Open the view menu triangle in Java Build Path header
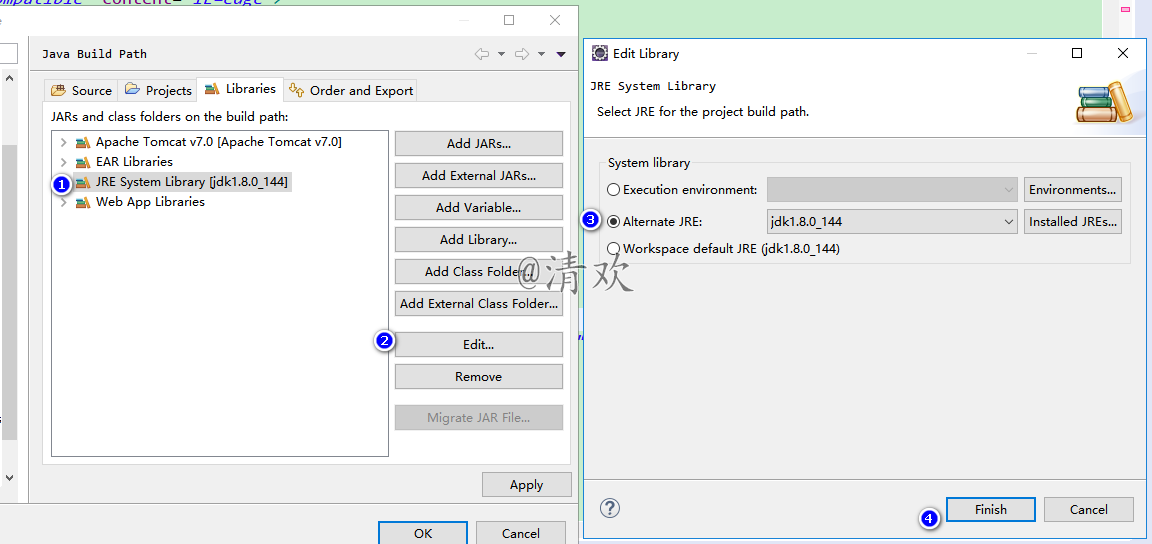 pyautogui.click(x=561, y=54)
